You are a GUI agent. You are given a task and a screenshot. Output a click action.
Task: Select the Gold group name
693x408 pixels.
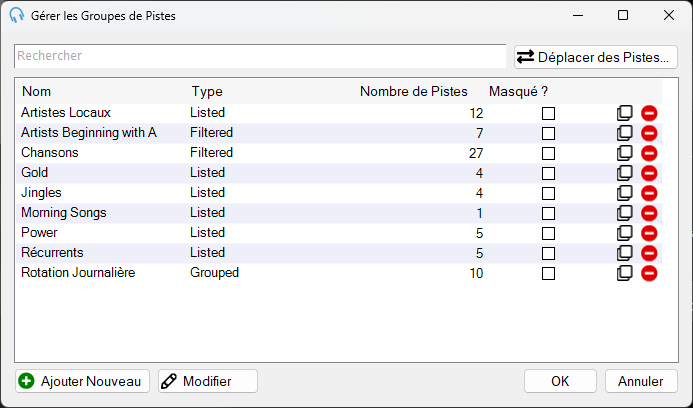point(34,172)
